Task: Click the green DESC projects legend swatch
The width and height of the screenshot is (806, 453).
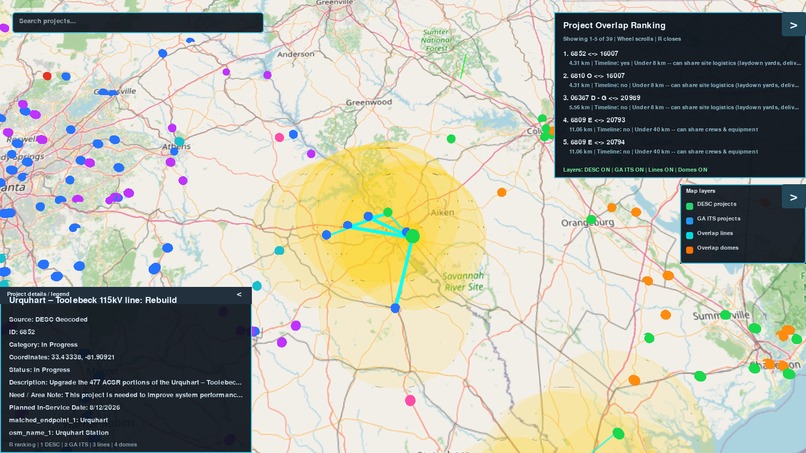Action: pos(689,206)
